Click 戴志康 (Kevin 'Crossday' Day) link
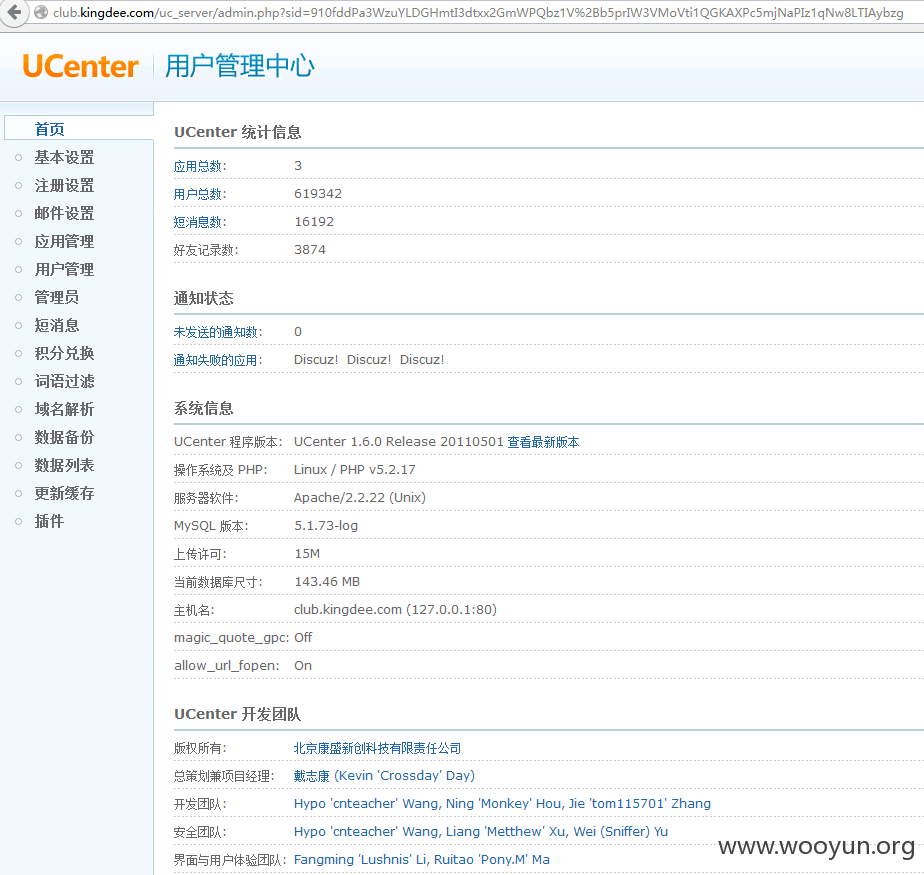This screenshot has height=875, width=924. pyautogui.click(x=384, y=776)
